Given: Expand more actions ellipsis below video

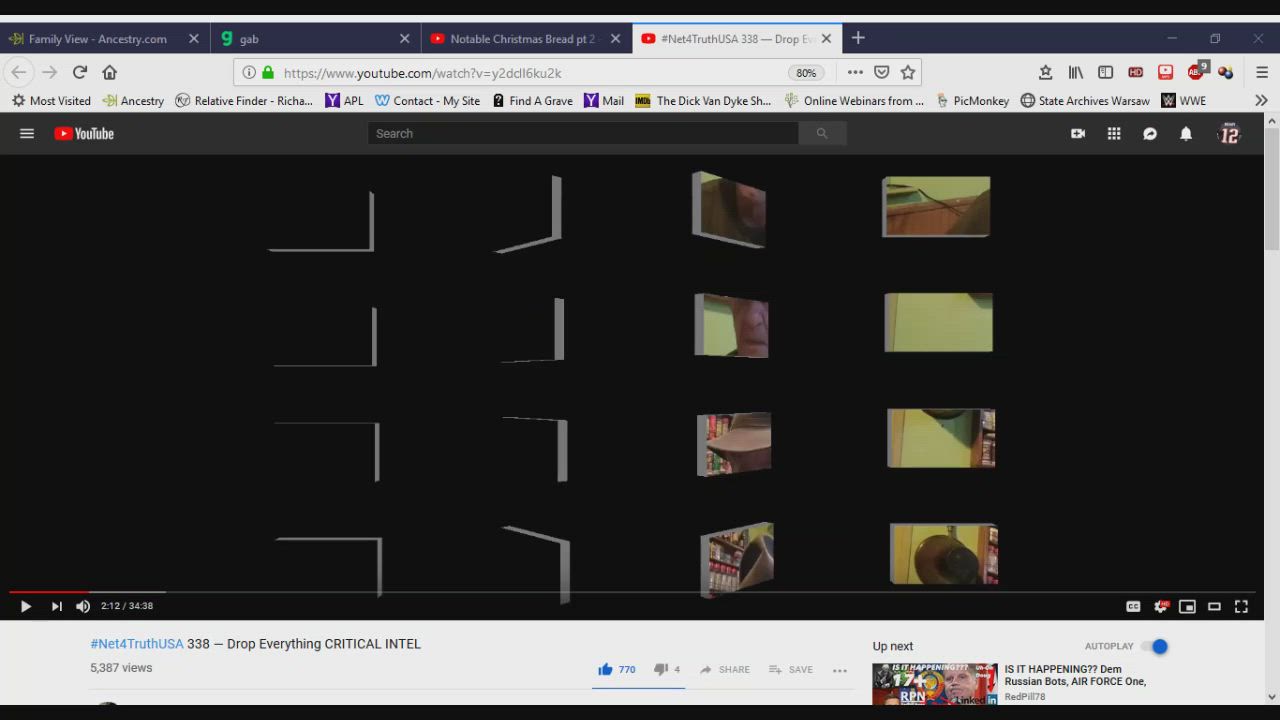Looking at the screenshot, I should [840, 670].
